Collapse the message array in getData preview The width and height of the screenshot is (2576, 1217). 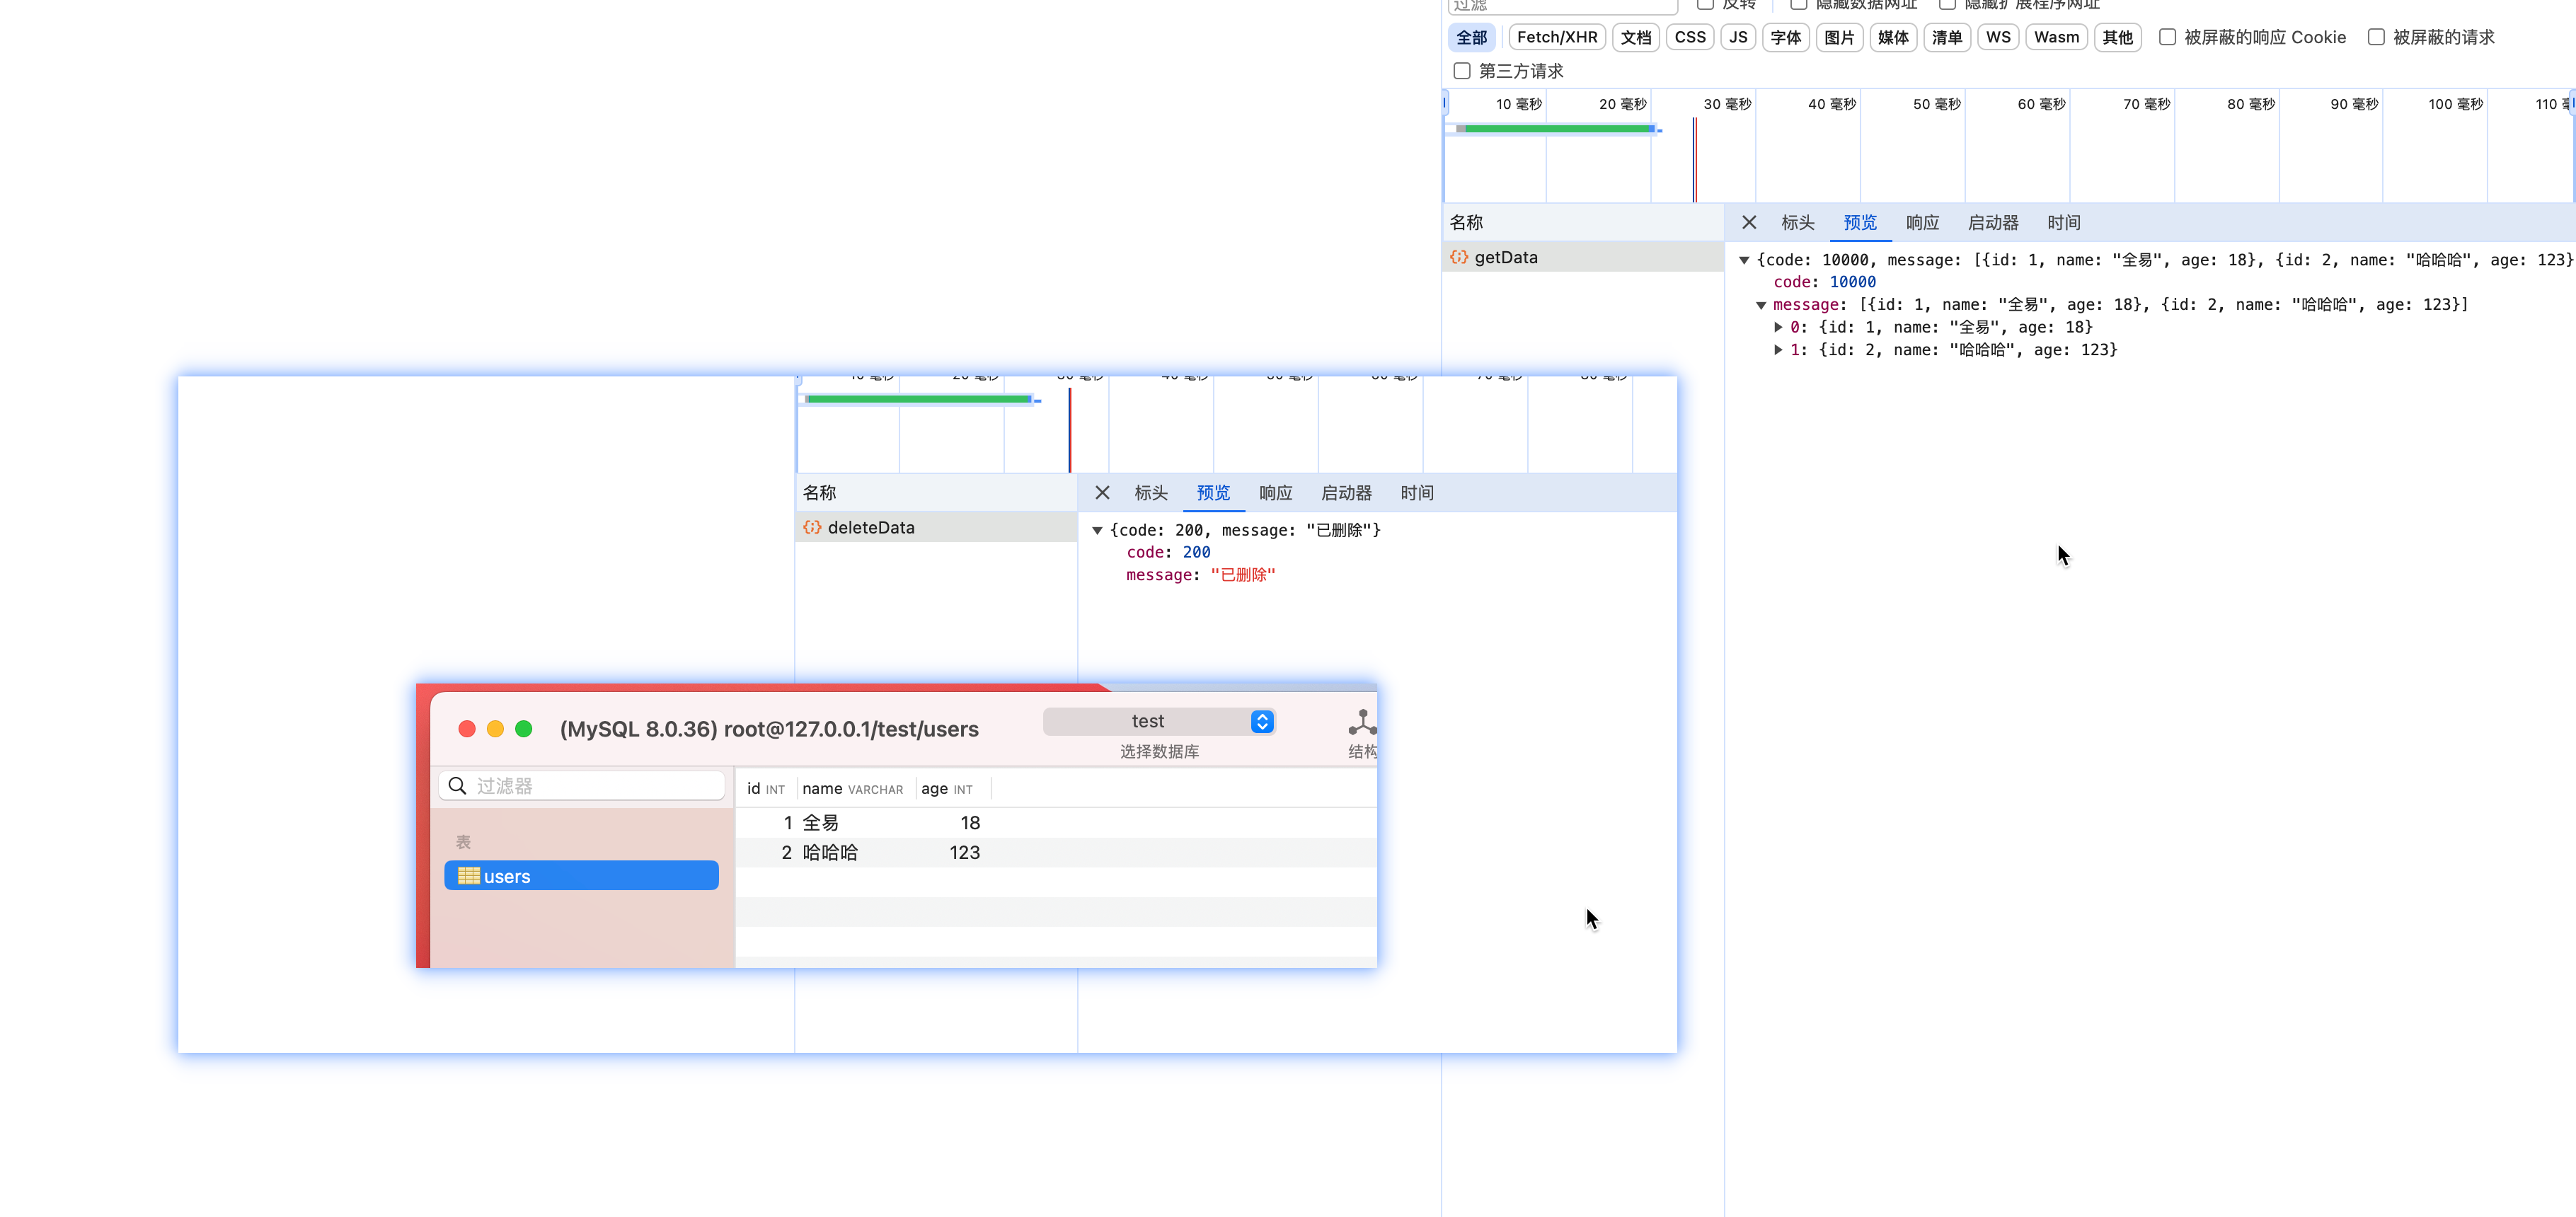(x=1761, y=305)
